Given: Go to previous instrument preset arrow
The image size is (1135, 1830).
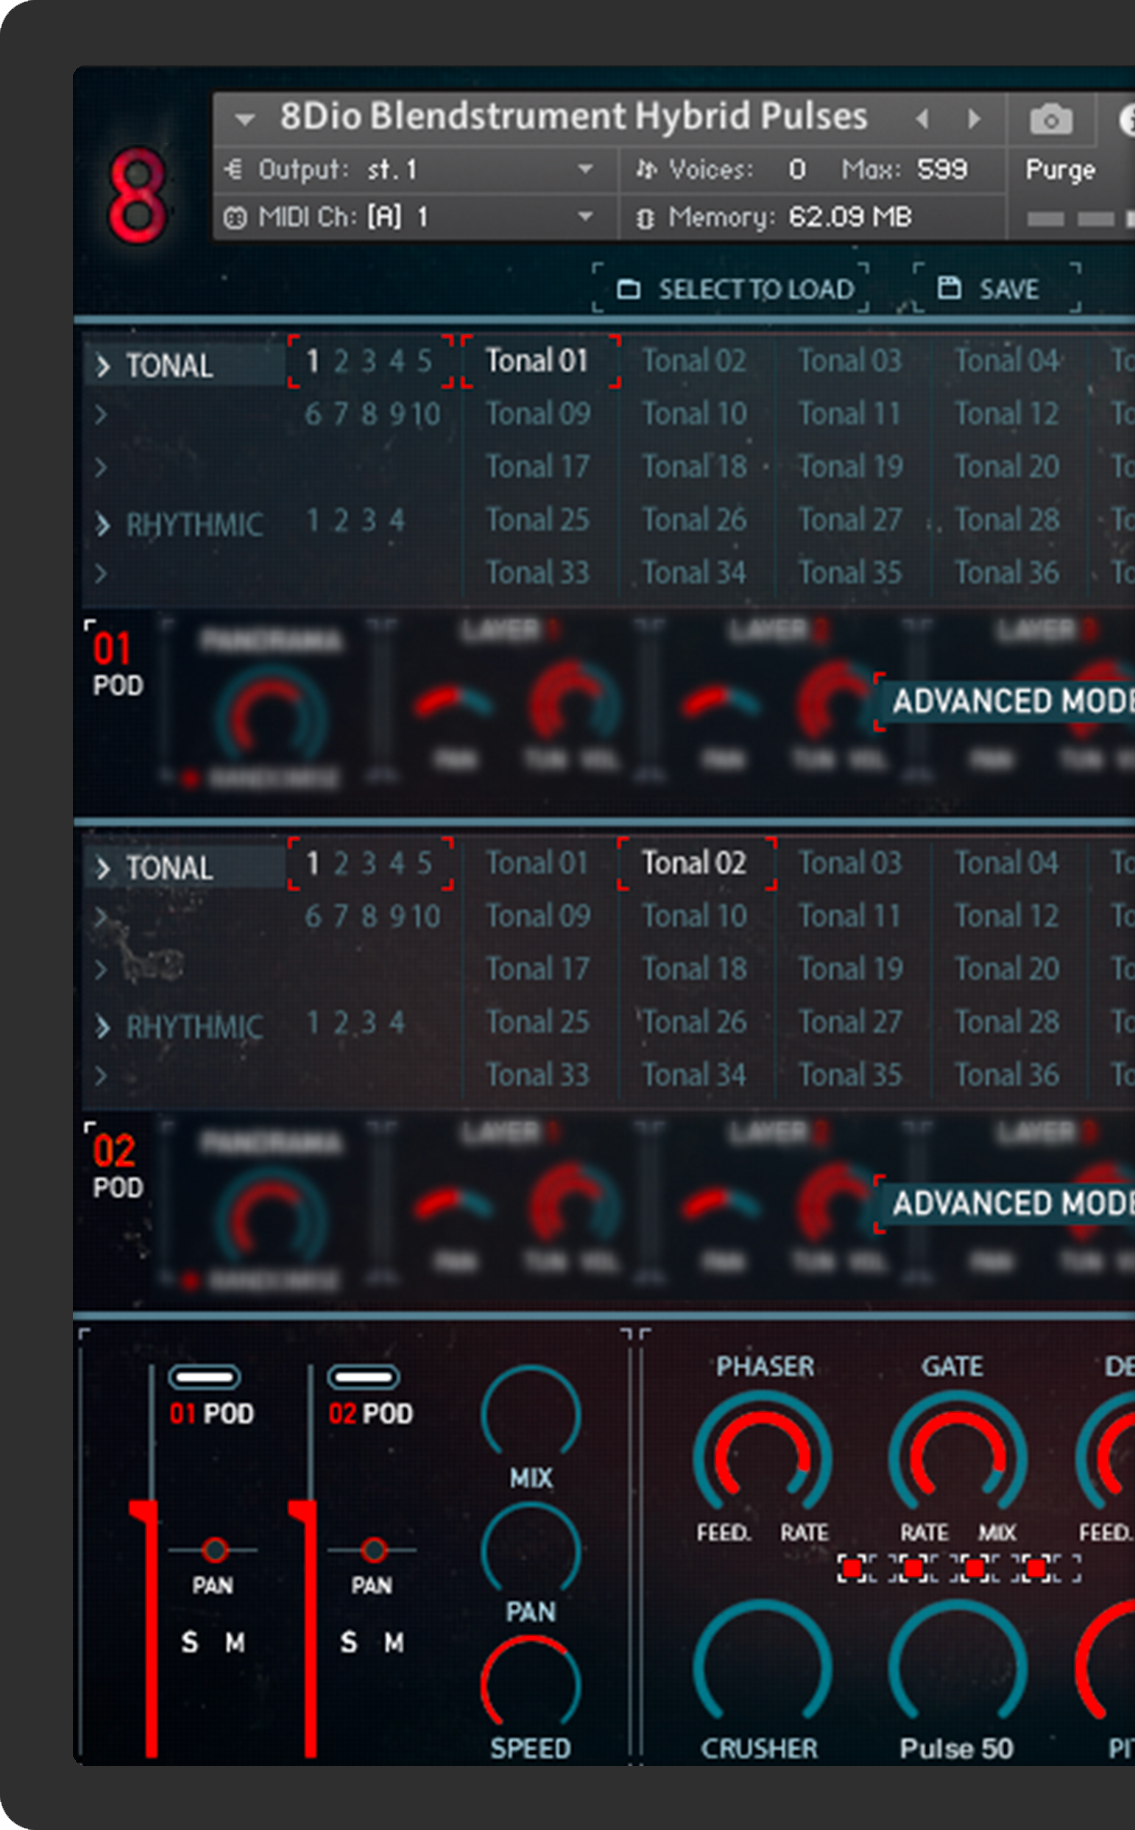Looking at the screenshot, I should pos(922,120).
